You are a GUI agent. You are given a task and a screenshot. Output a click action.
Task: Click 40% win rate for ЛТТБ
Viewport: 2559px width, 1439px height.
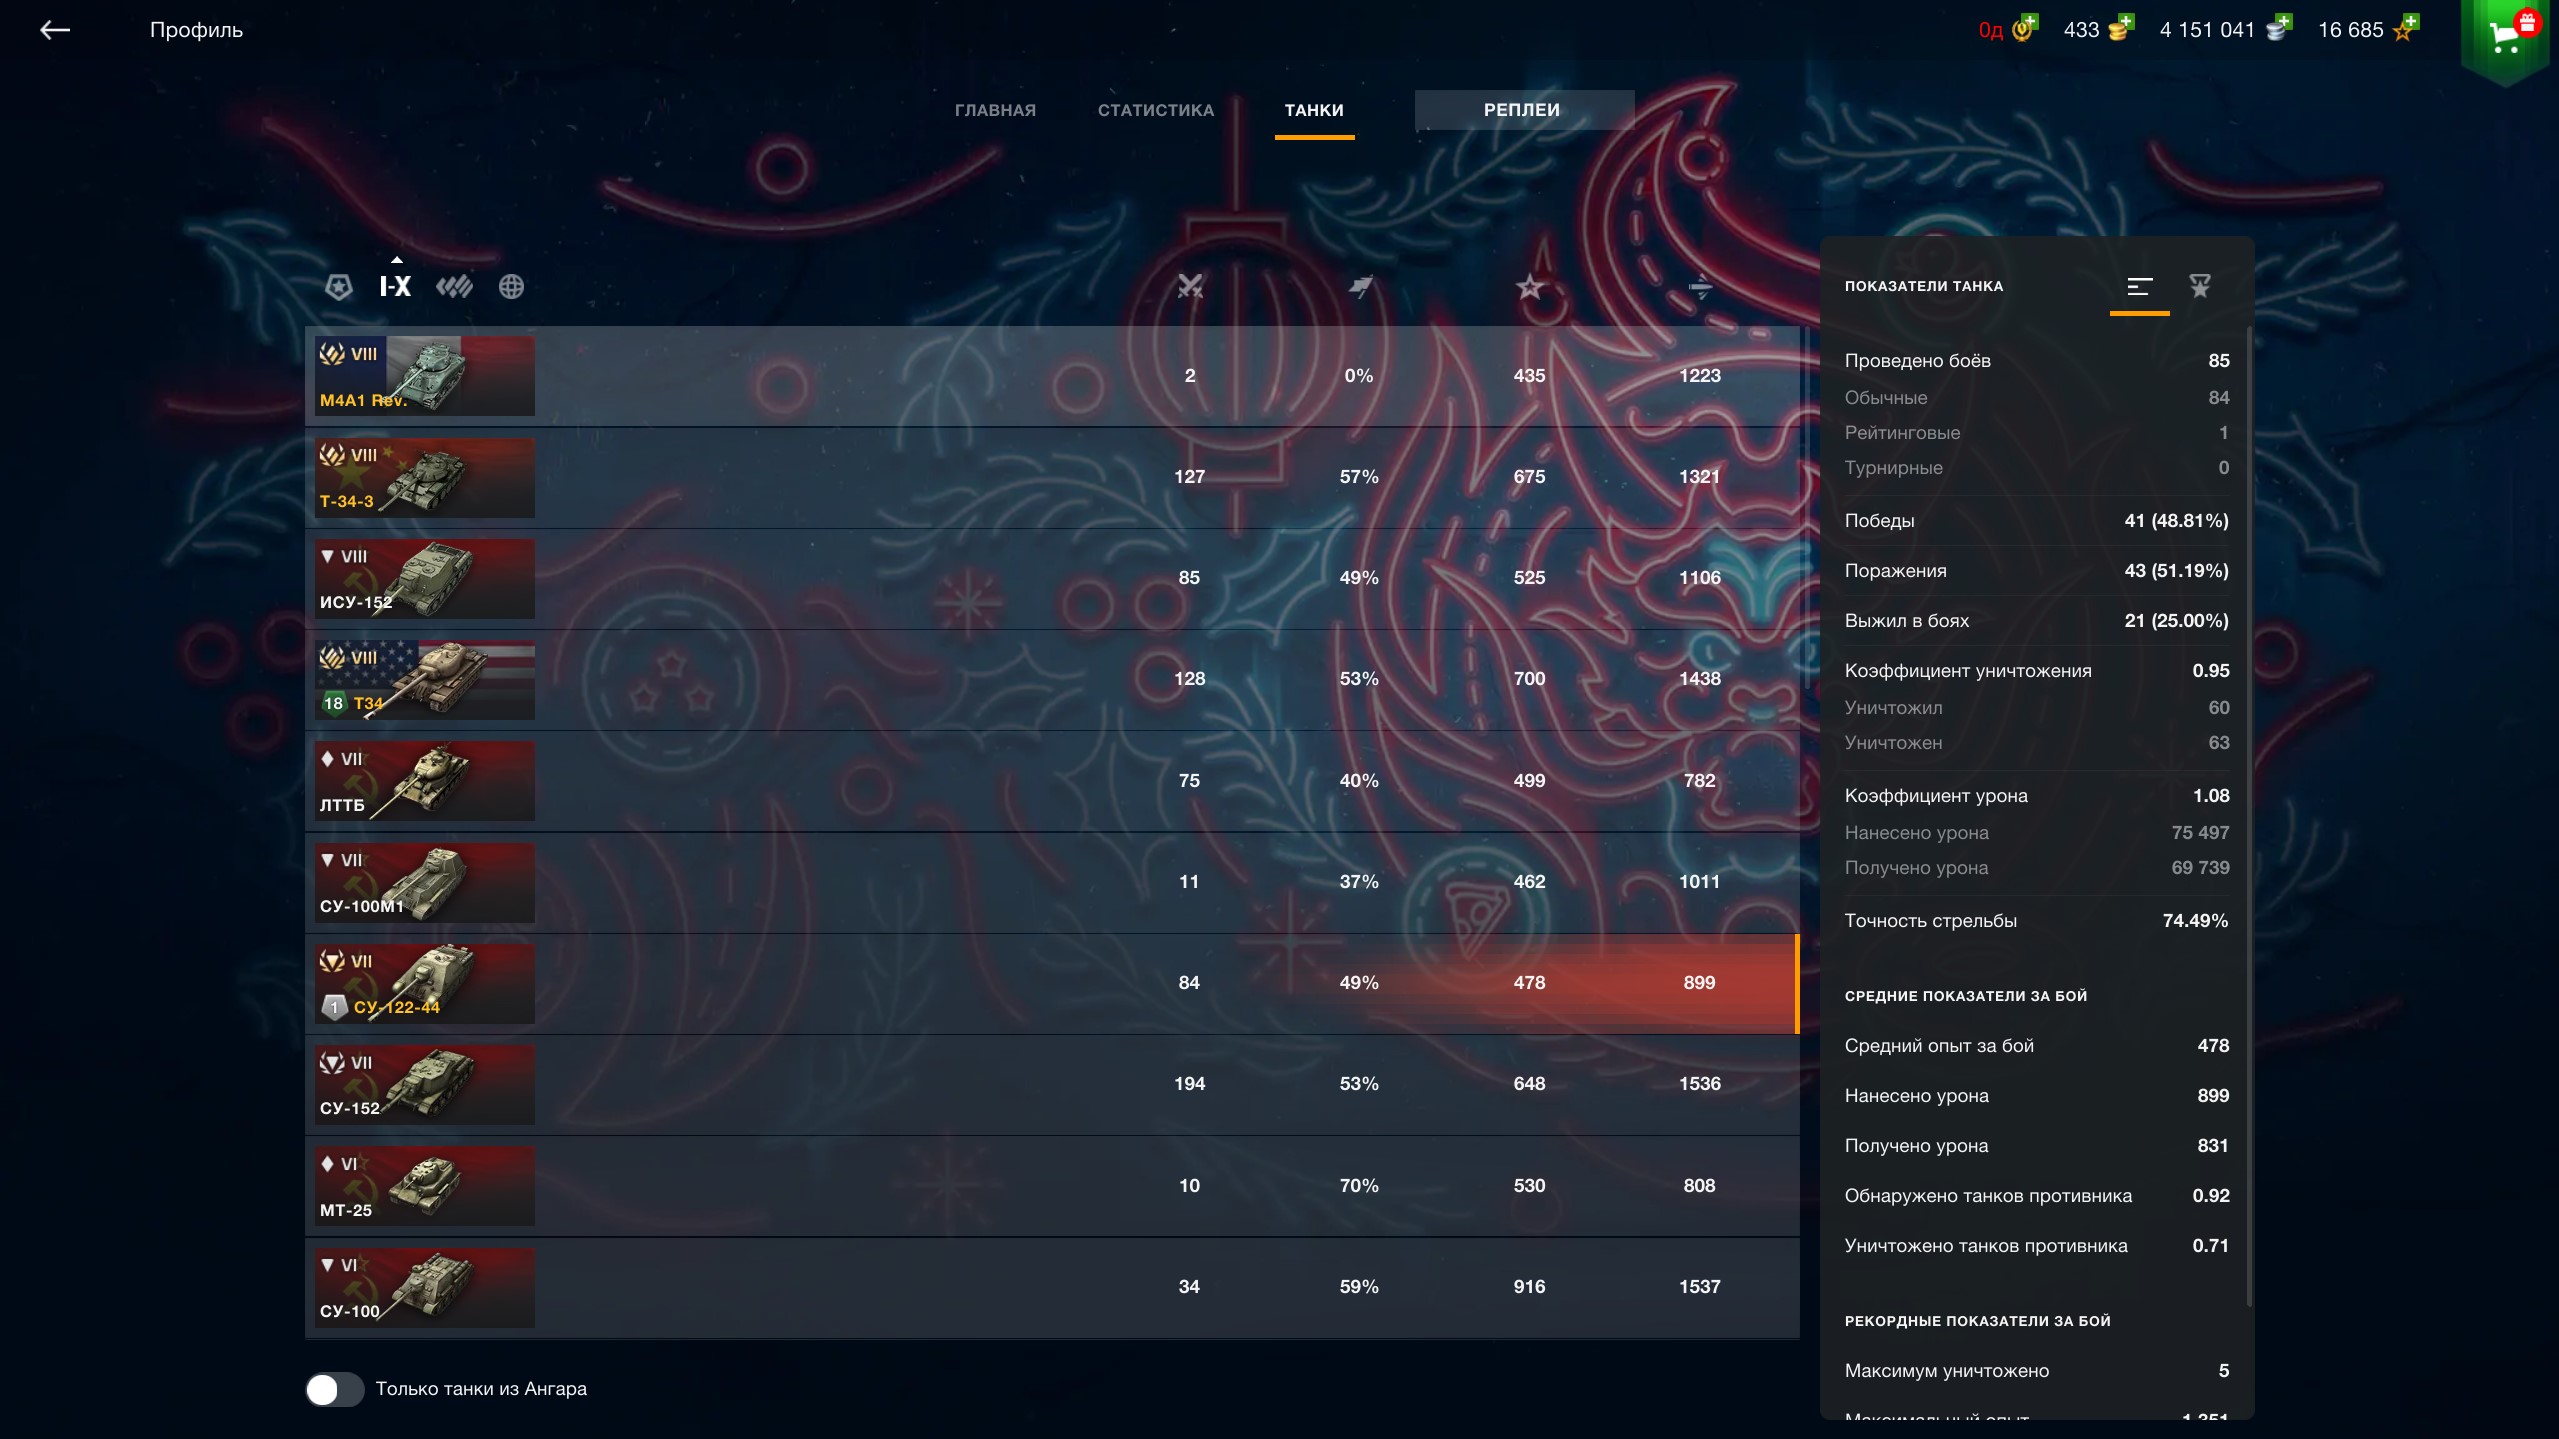pos(1359,781)
